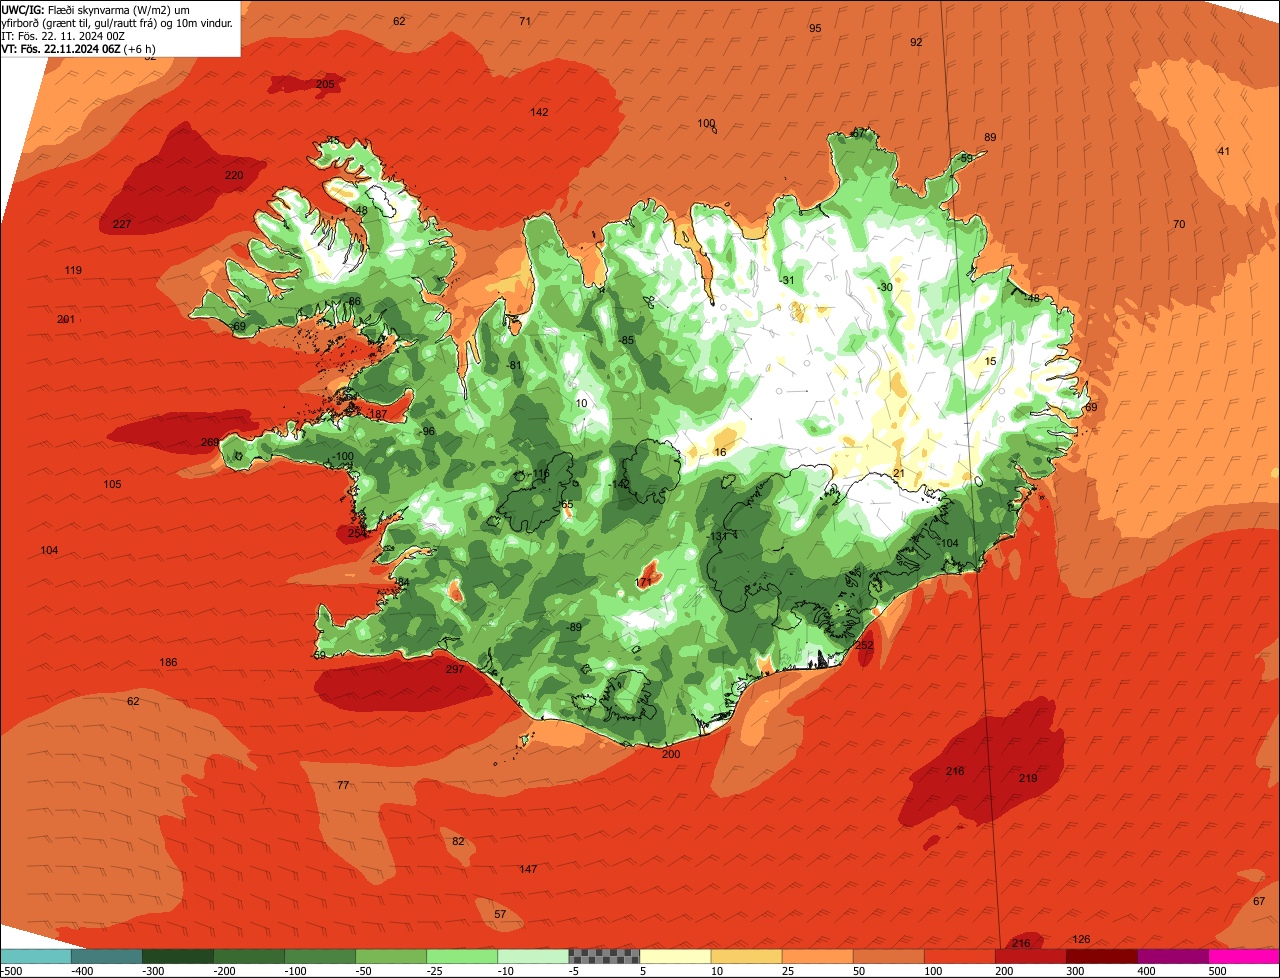Click the map value "-85"
Screen dimensions: 1280x978
[626, 340]
